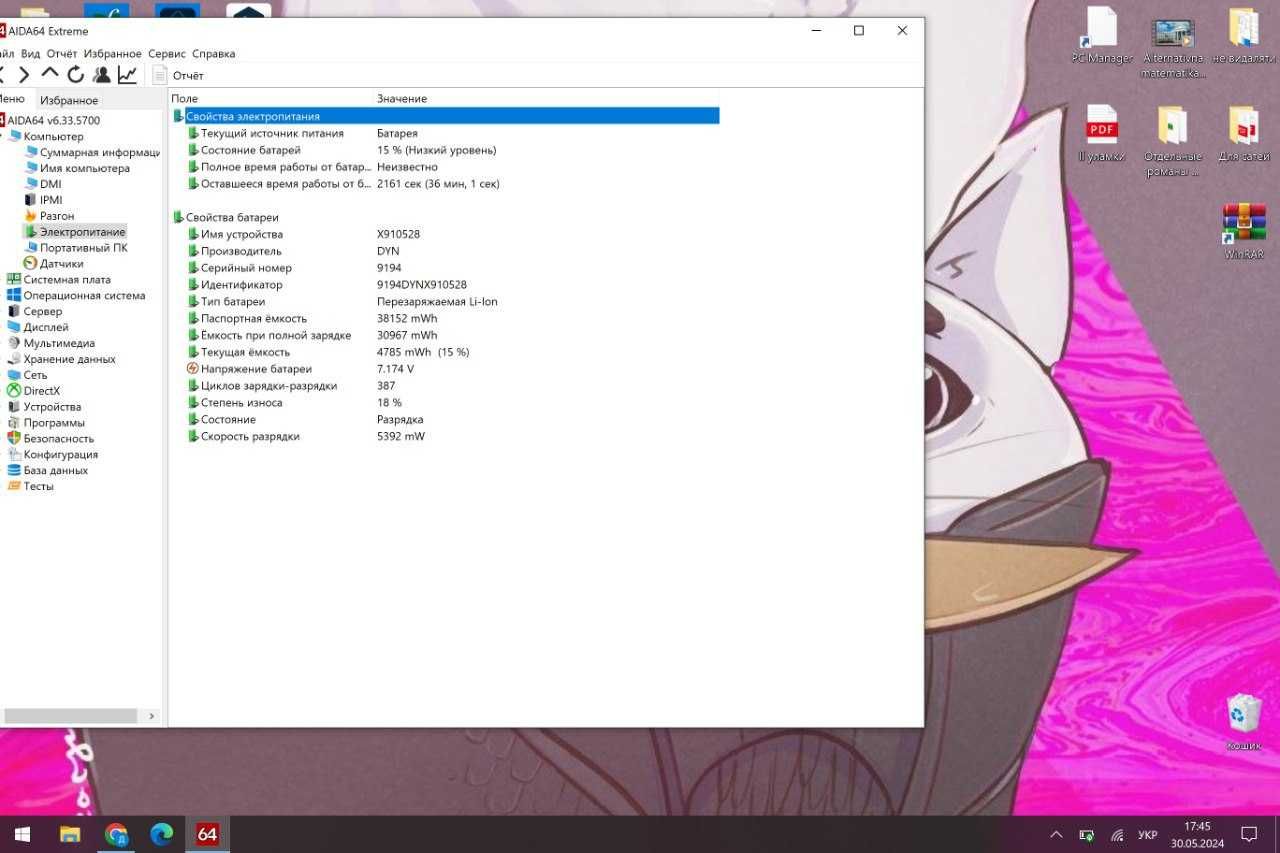The width and height of the screenshot is (1280, 853).
Task: Select the Состояние батарей row
Action: click(x=446, y=150)
